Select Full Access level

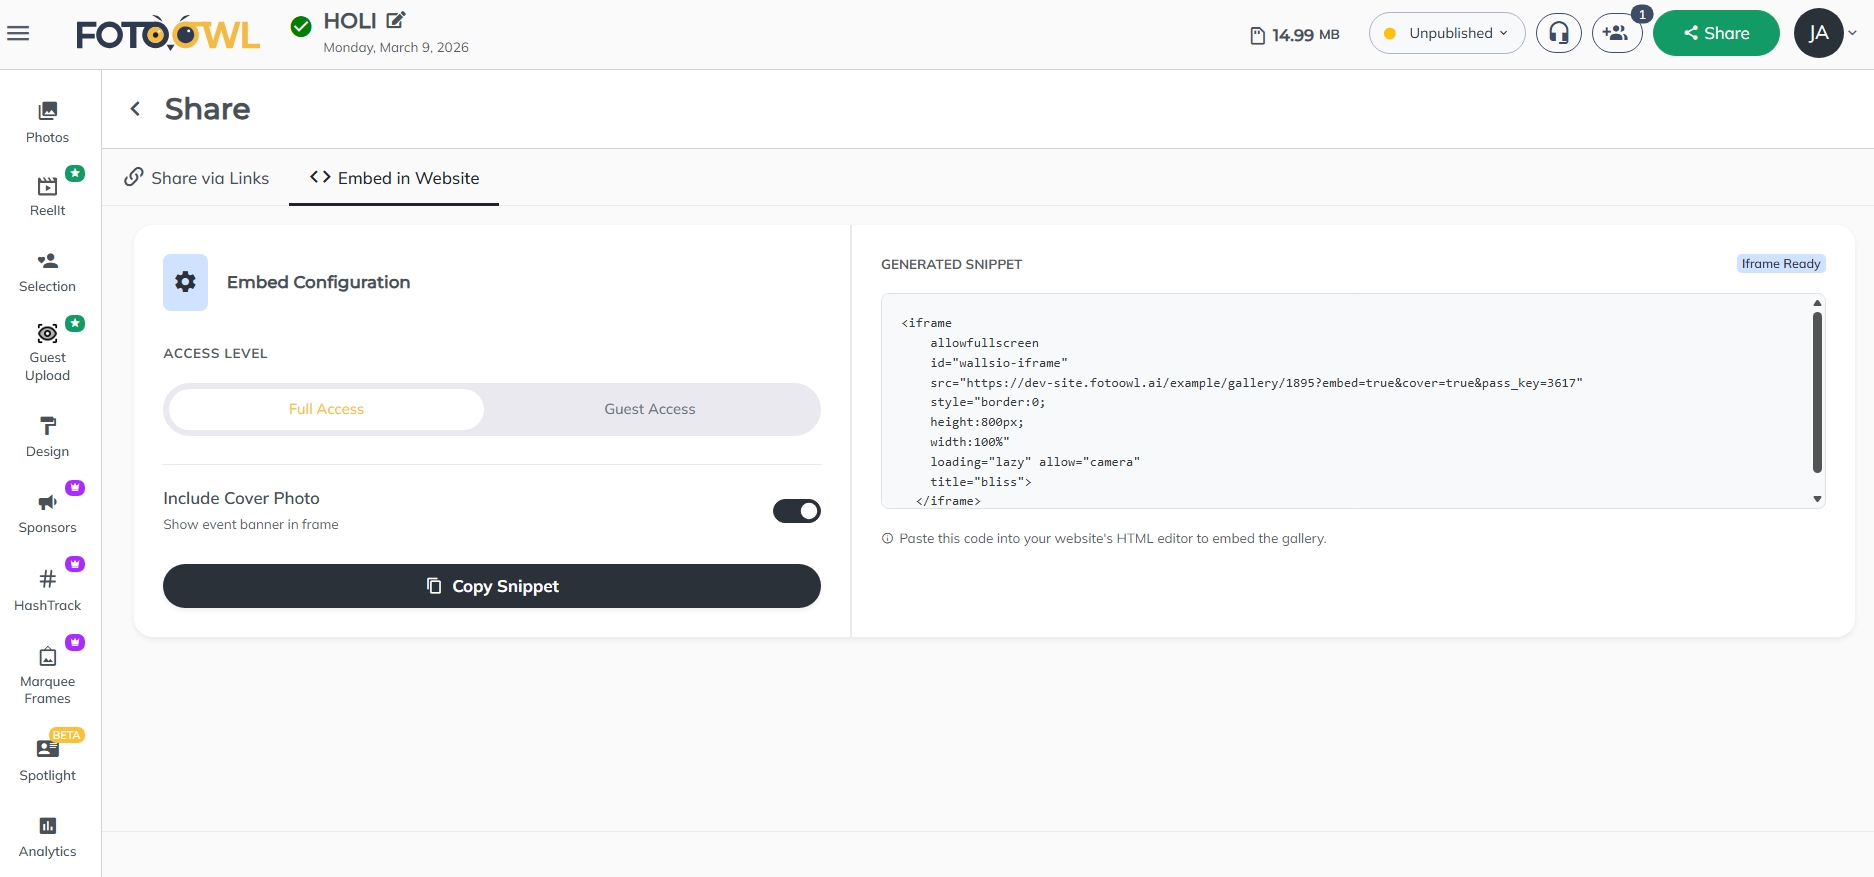pos(326,409)
